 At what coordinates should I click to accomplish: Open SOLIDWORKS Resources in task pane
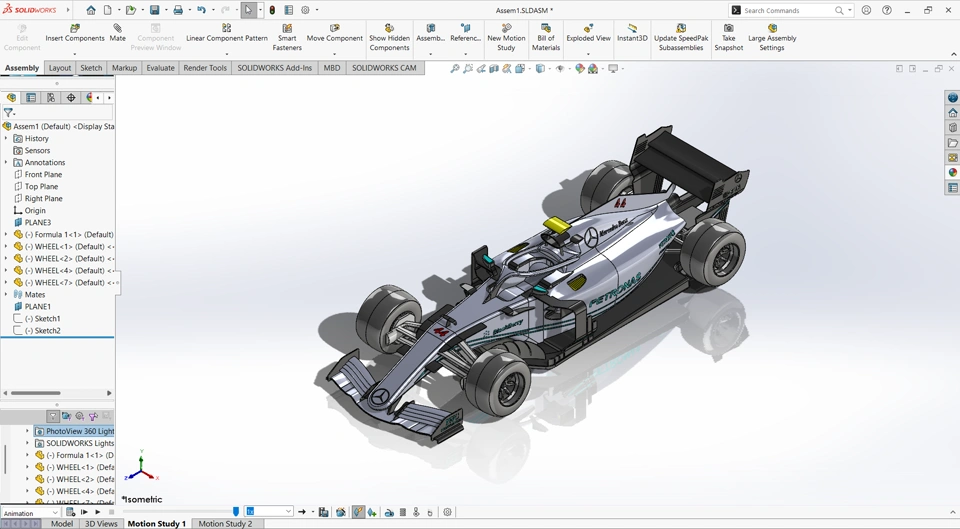coord(952,113)
